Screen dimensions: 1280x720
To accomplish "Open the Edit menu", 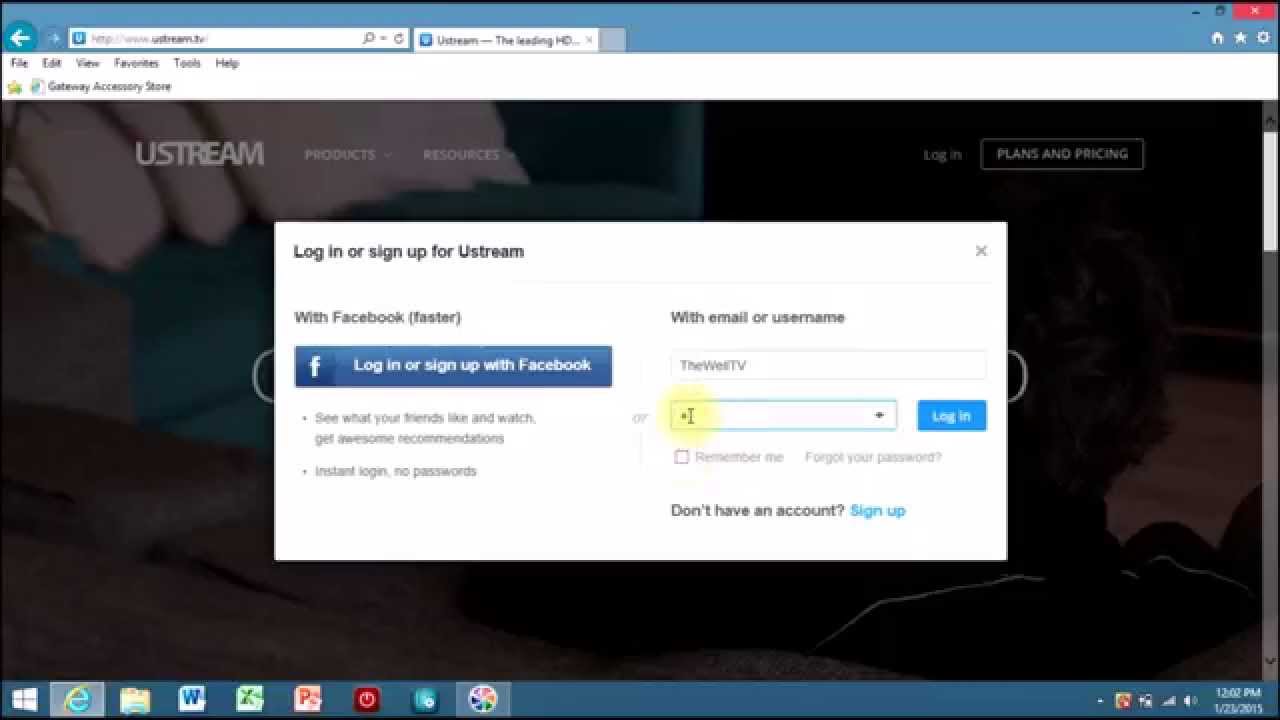I will coord(52,63).
